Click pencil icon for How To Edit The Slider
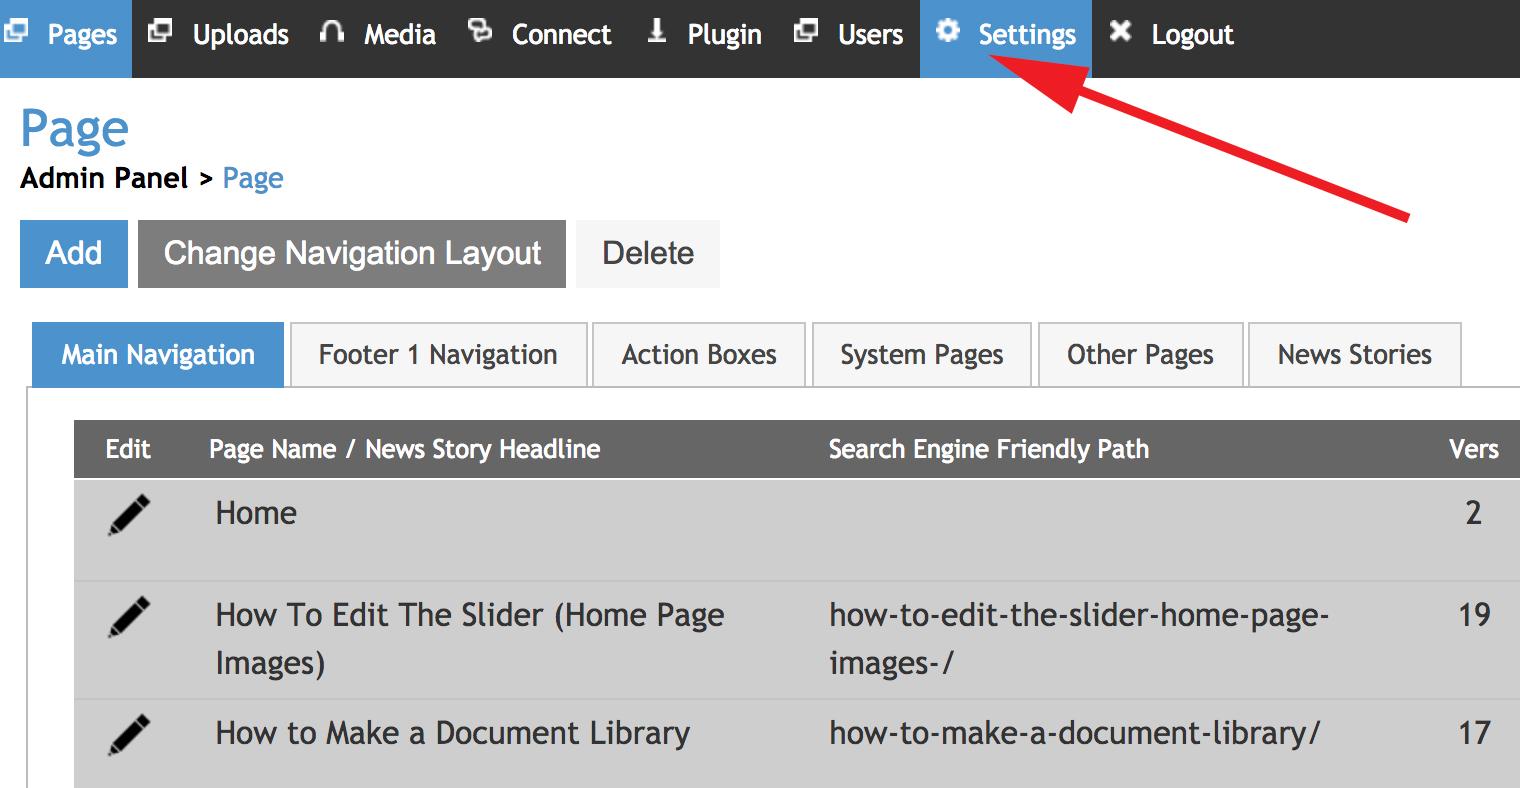 [x=129, y=617]
